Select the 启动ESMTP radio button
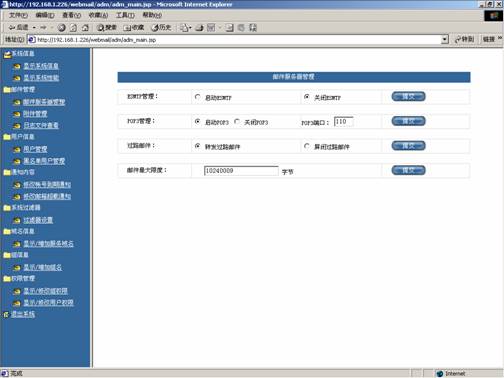 (x=197, y=97)
